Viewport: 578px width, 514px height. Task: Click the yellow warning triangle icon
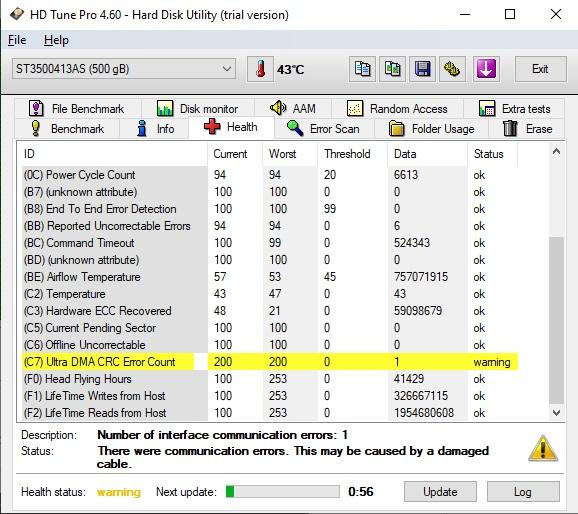[543, 448]
